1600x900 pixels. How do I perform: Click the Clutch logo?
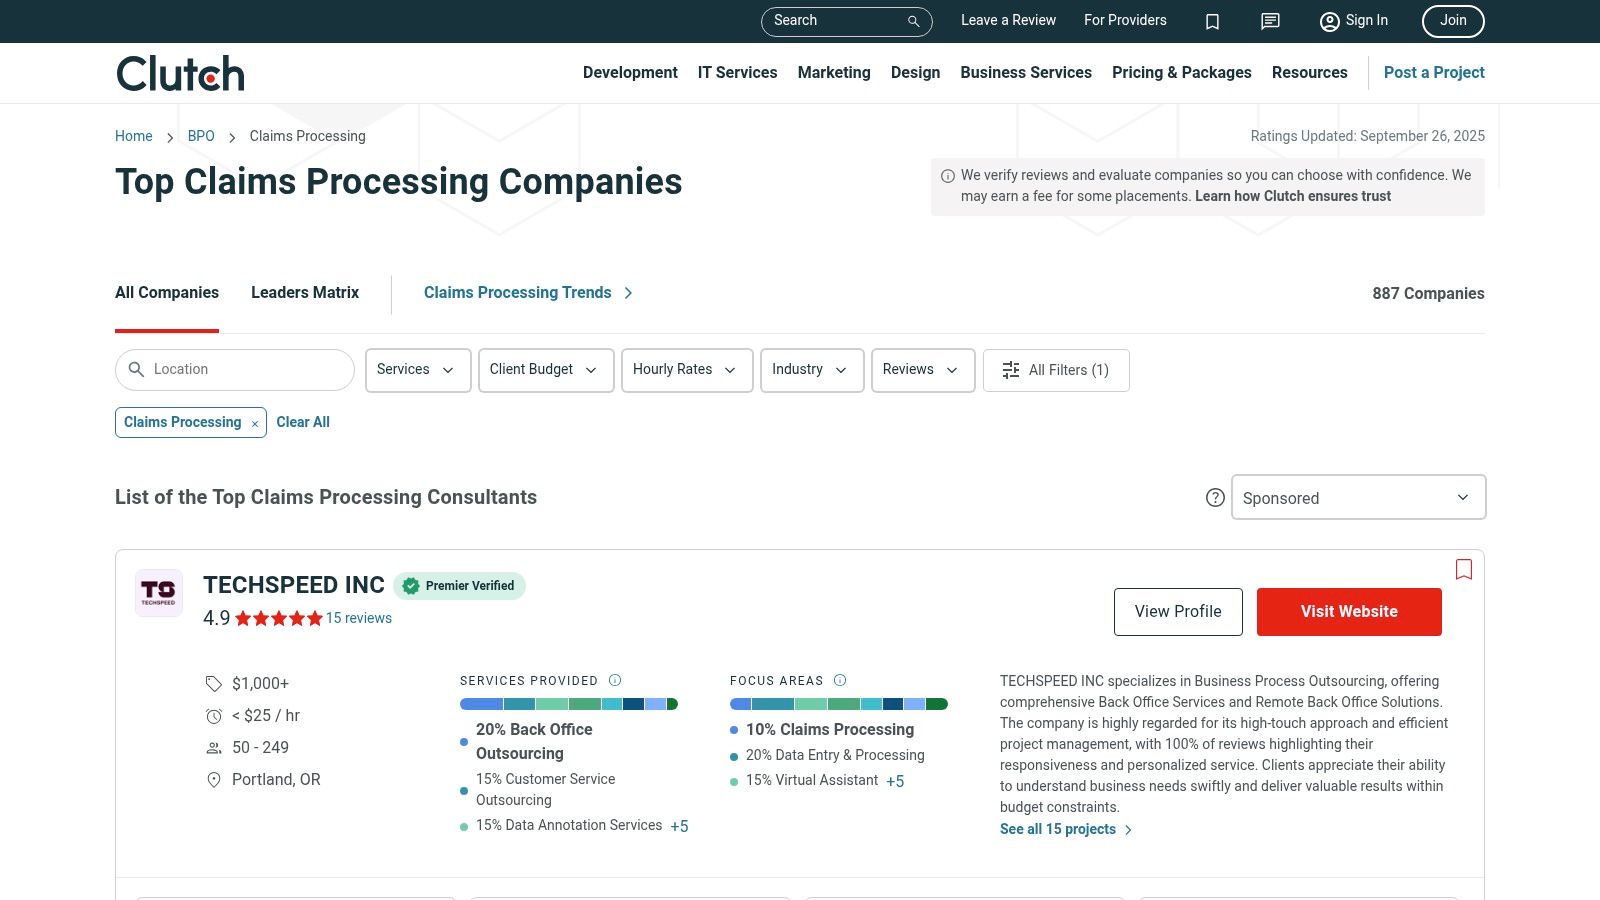point(180,73)
